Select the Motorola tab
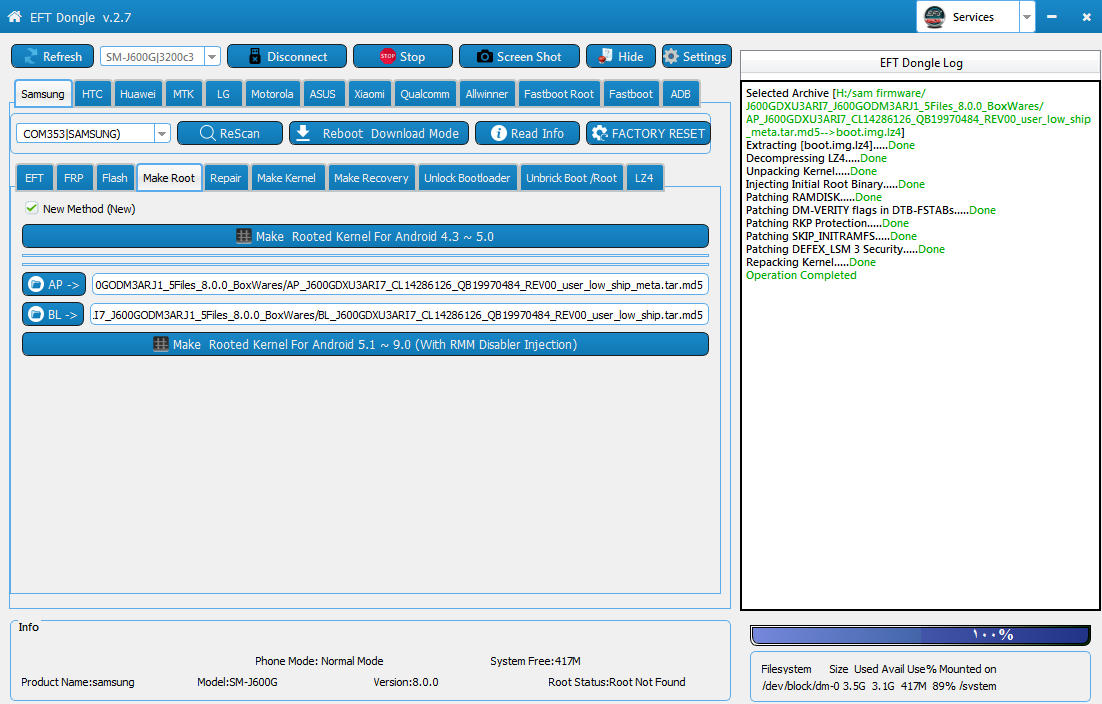 pyautogui.click(x=272, y=94)
